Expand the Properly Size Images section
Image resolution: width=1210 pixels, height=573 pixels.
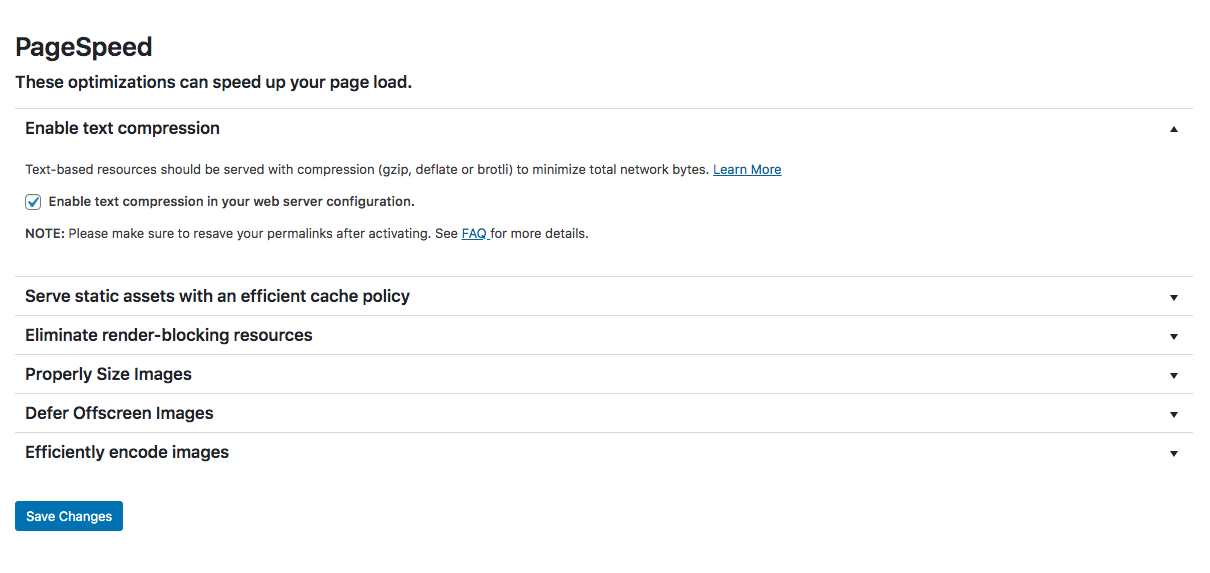pyautogui.click(x=604, y=374)
